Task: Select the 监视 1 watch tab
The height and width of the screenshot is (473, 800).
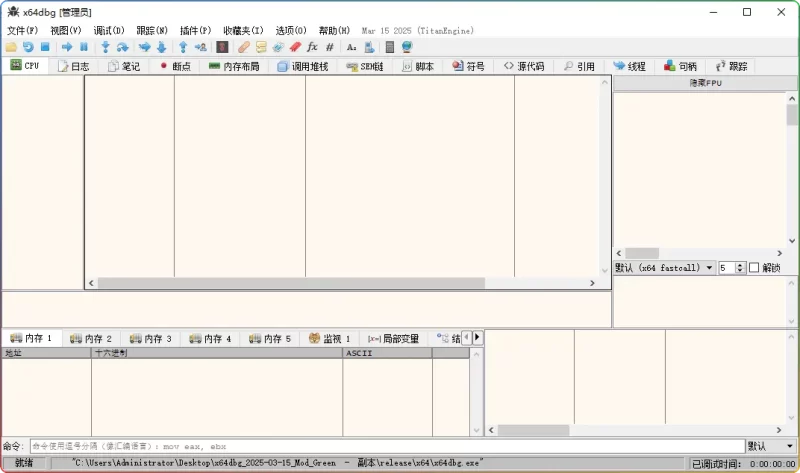Action: point(330,339)
